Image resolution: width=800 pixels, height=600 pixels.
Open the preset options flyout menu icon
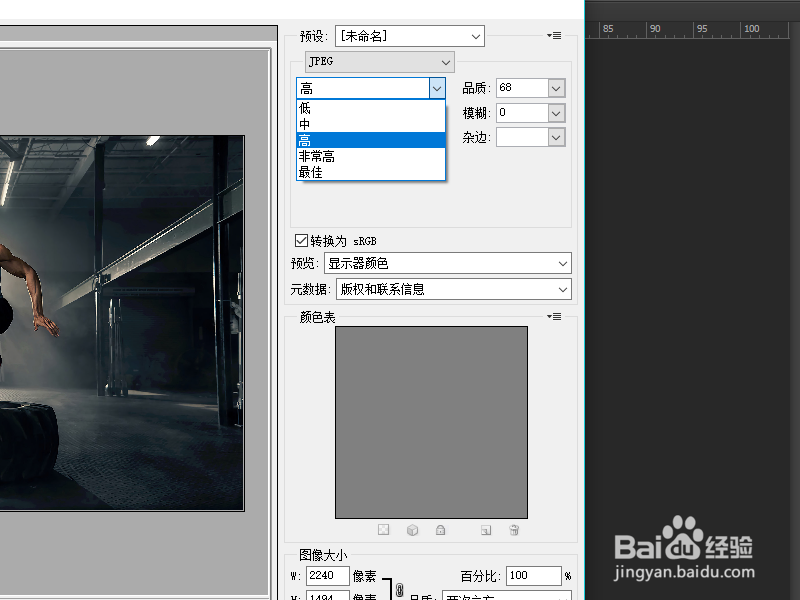tap(554, 36)
